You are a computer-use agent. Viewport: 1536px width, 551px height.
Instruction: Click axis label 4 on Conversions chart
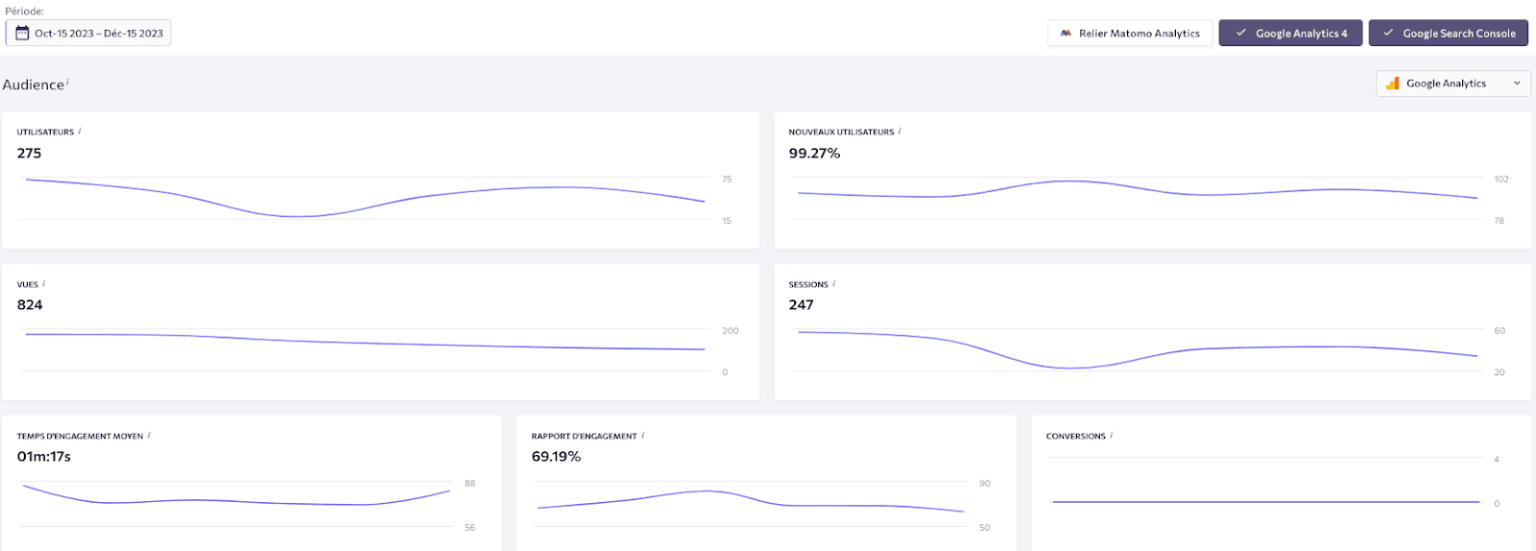pyautogui.click(x=1496, y=459)
